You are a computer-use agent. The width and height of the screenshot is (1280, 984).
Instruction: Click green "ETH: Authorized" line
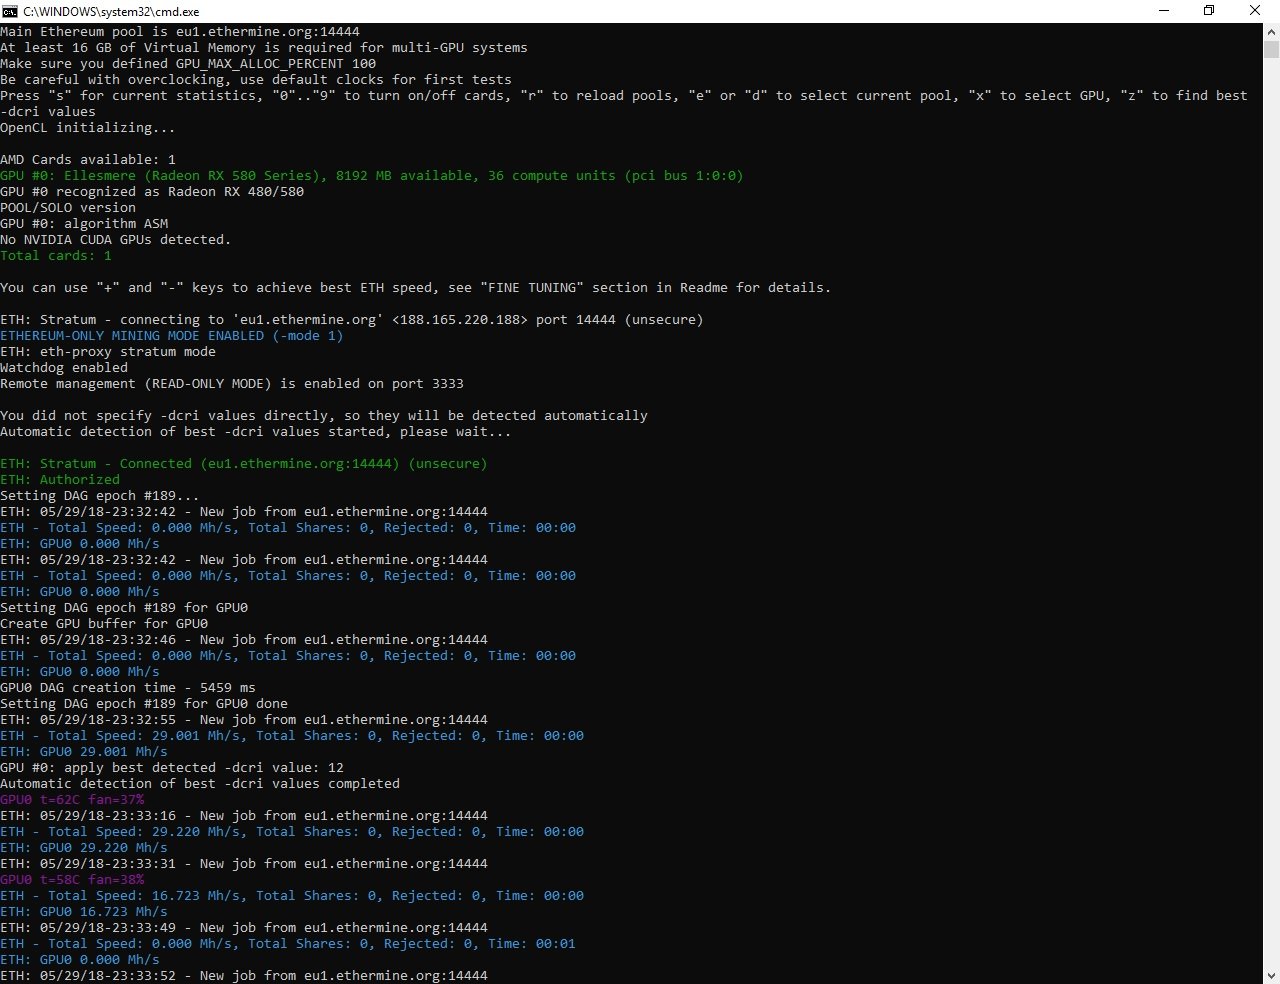[x=60, y=480]
